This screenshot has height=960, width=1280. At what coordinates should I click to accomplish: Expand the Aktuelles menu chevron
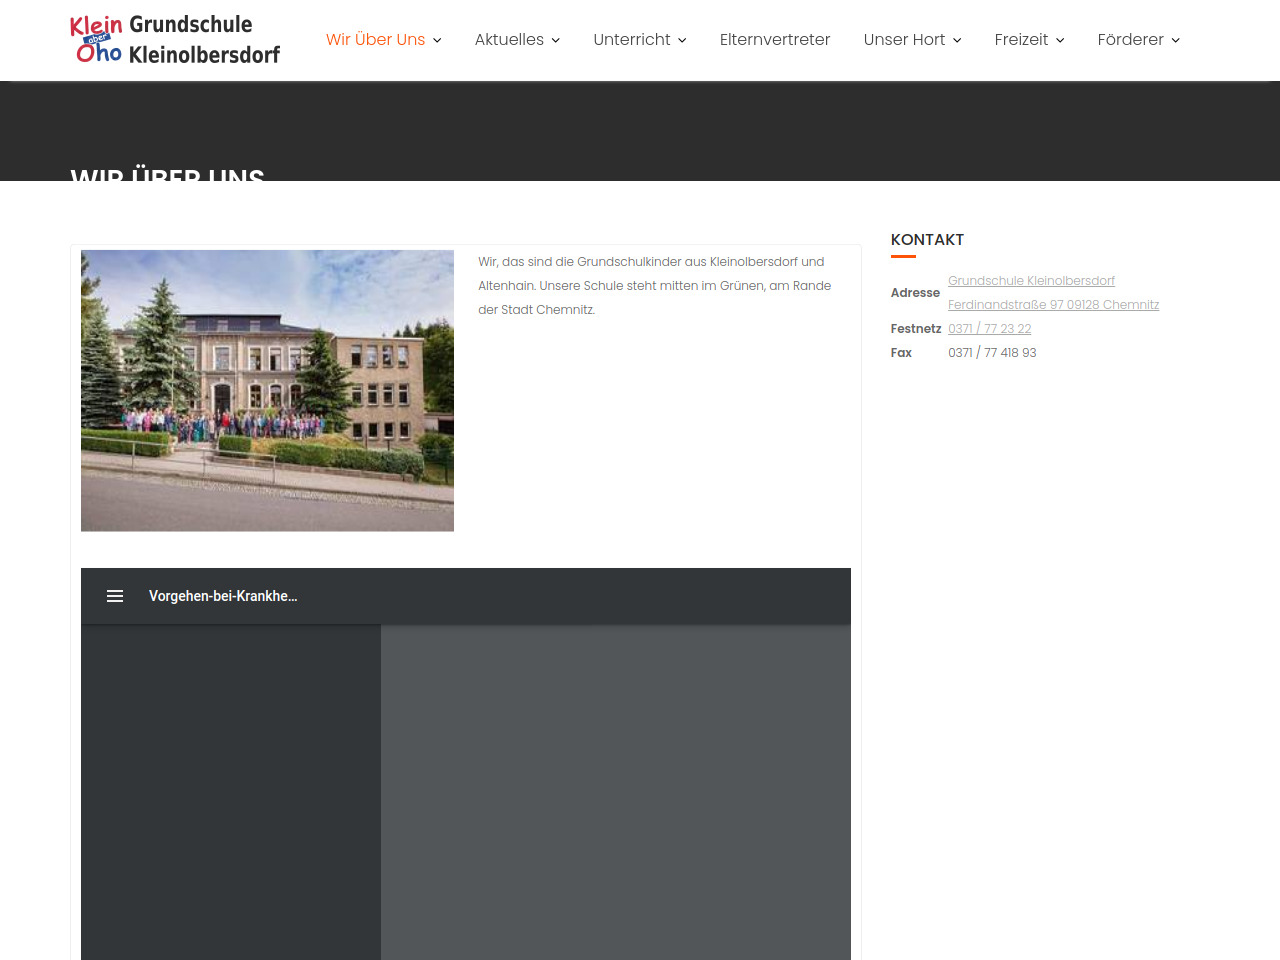(x=556, y=40)
